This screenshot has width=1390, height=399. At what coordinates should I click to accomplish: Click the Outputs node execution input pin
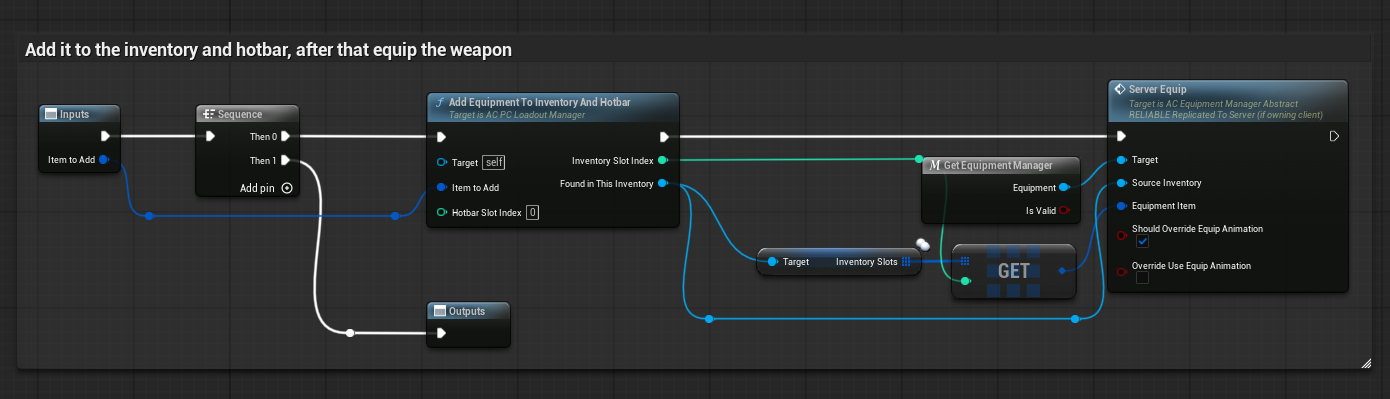tap(441, 333)
